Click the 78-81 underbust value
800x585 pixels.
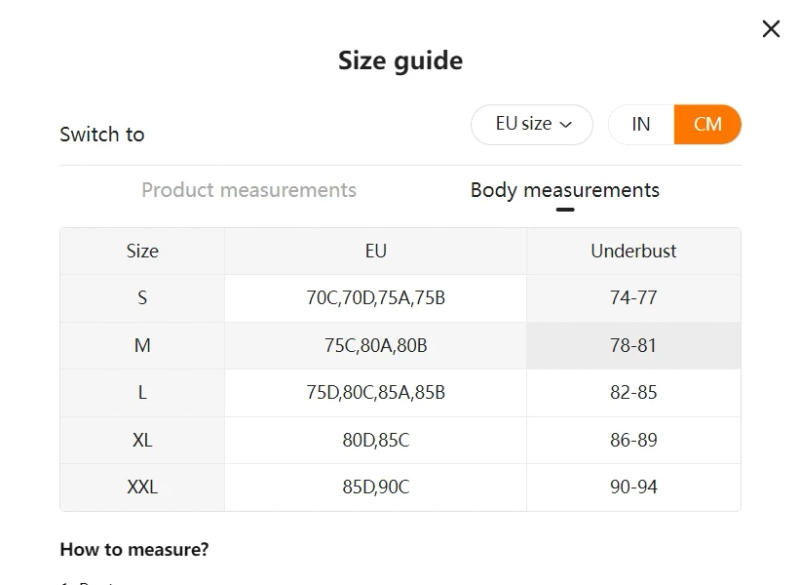[x=633, y=345]
